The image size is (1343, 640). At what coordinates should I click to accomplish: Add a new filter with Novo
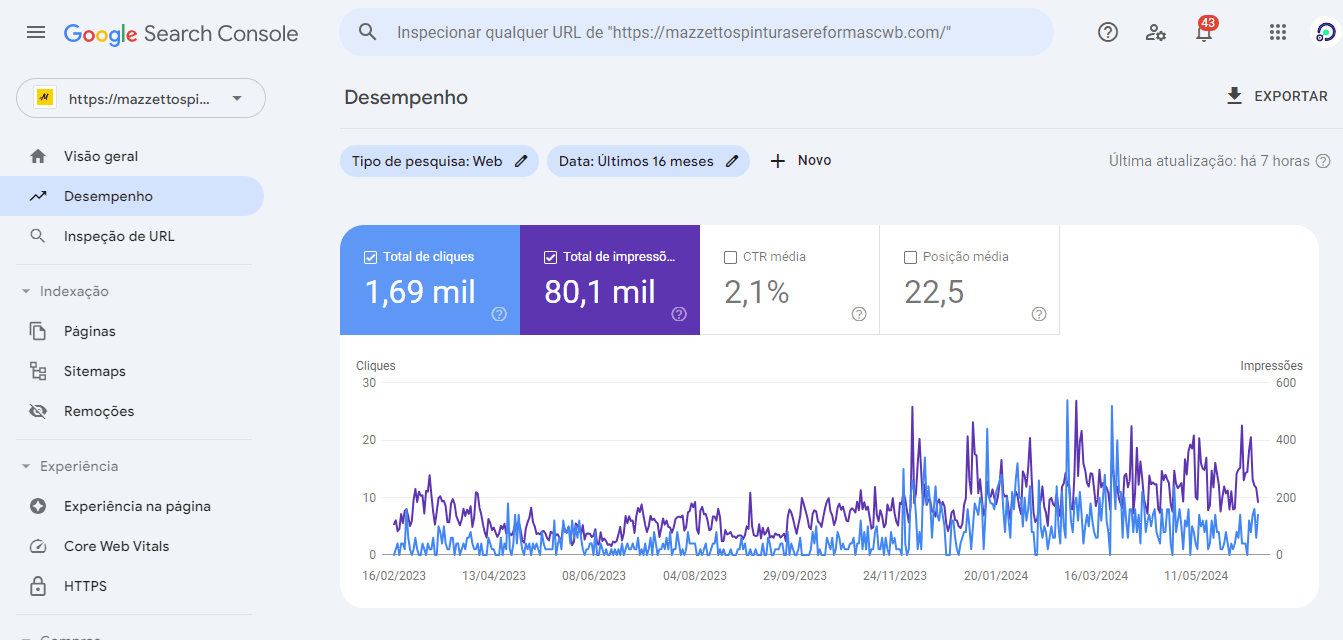[800, 161]
